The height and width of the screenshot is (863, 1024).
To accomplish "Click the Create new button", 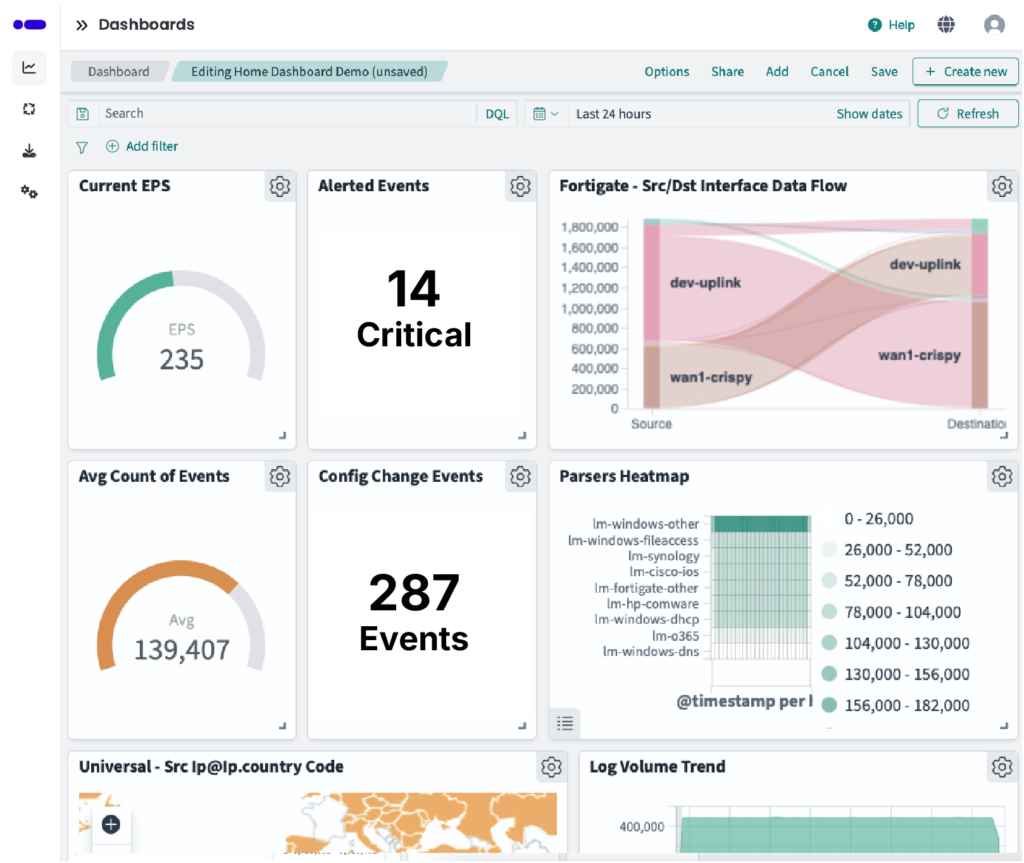I will point(965,71).
